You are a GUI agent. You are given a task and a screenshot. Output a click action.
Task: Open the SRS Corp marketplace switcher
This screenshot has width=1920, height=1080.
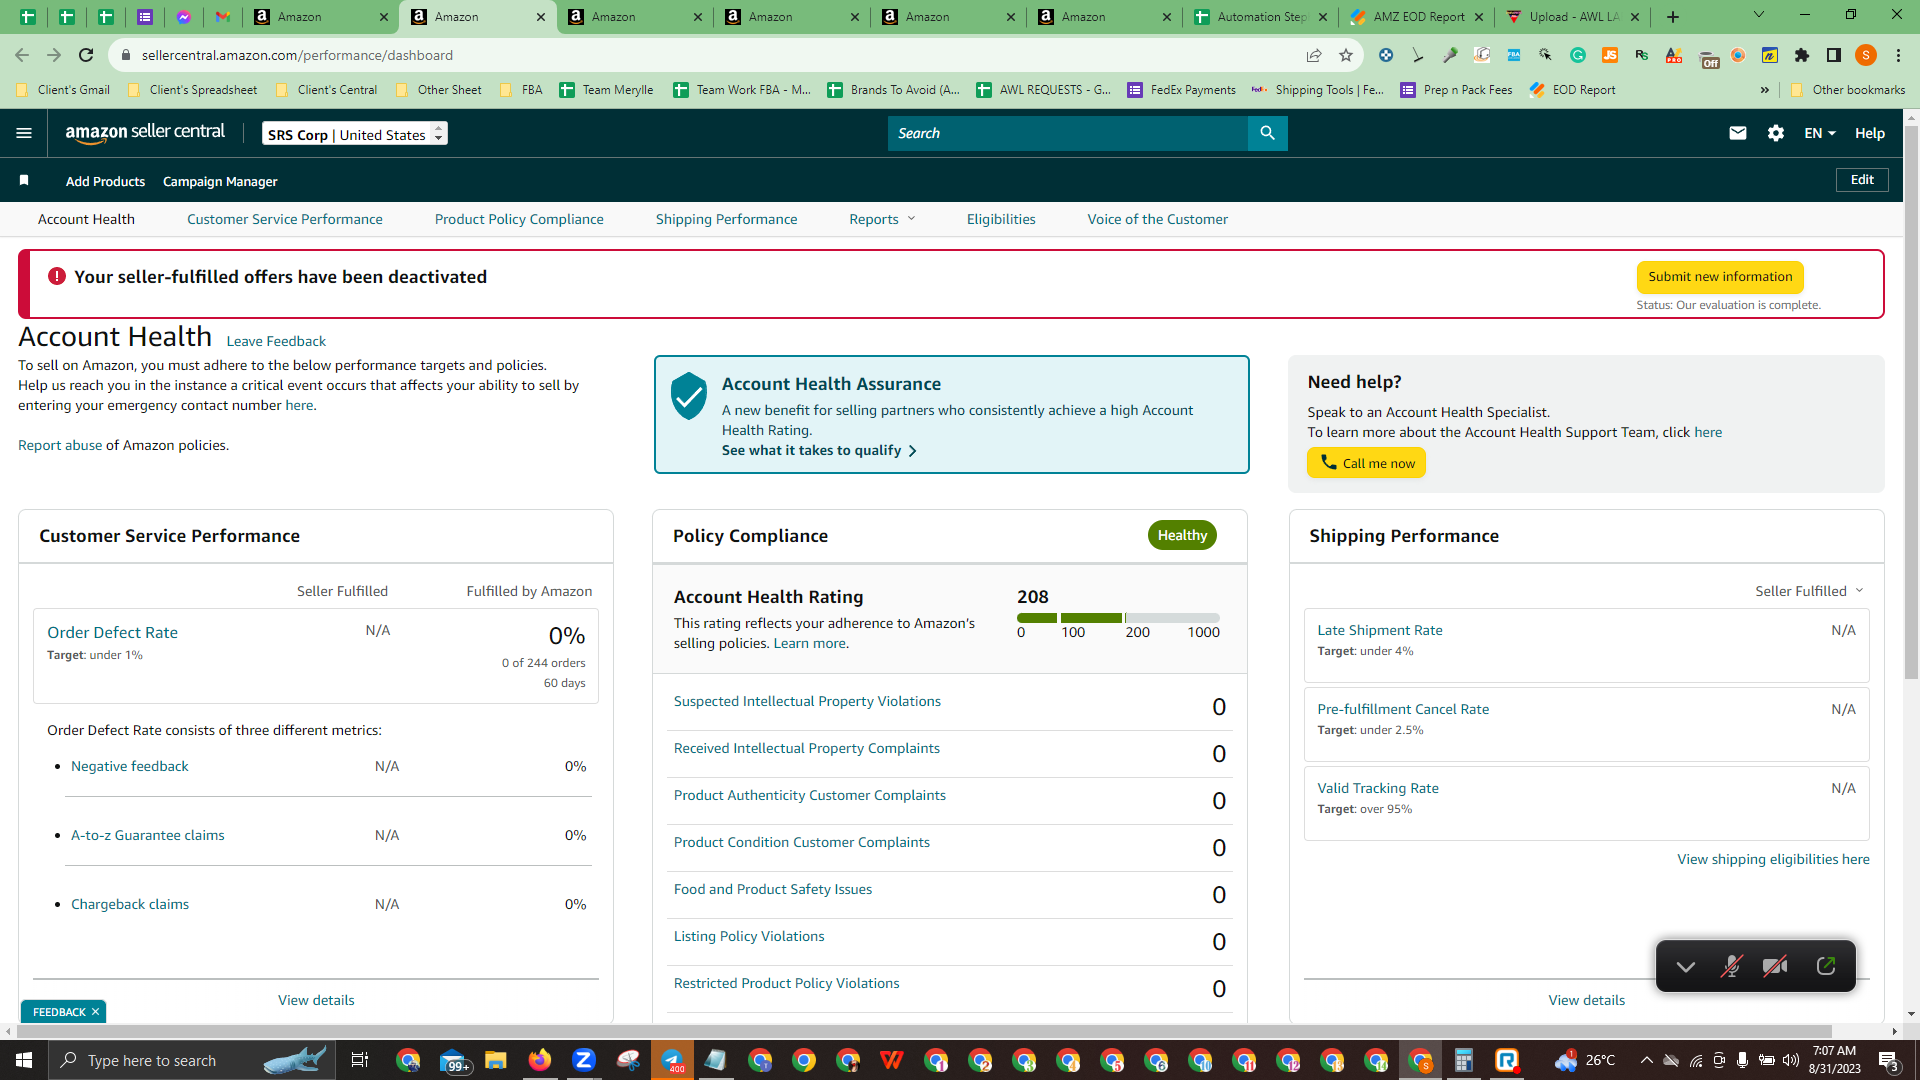[355, 134]
